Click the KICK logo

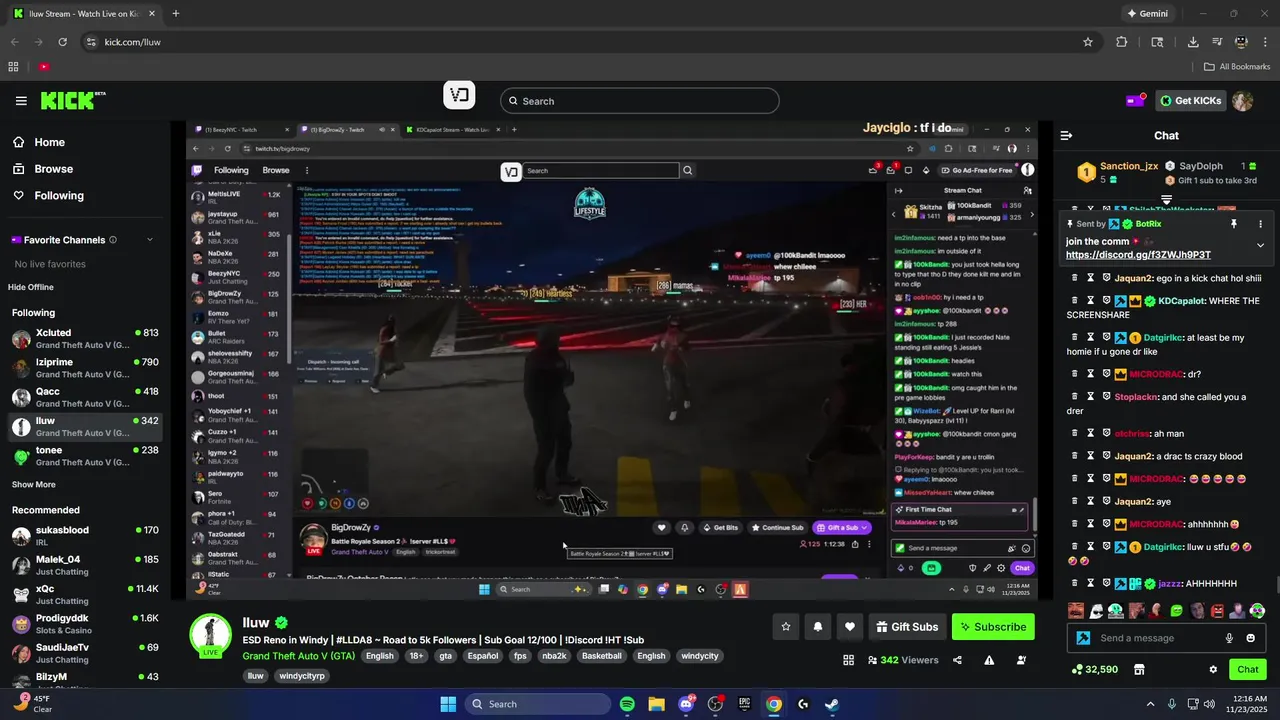point(72,100)
